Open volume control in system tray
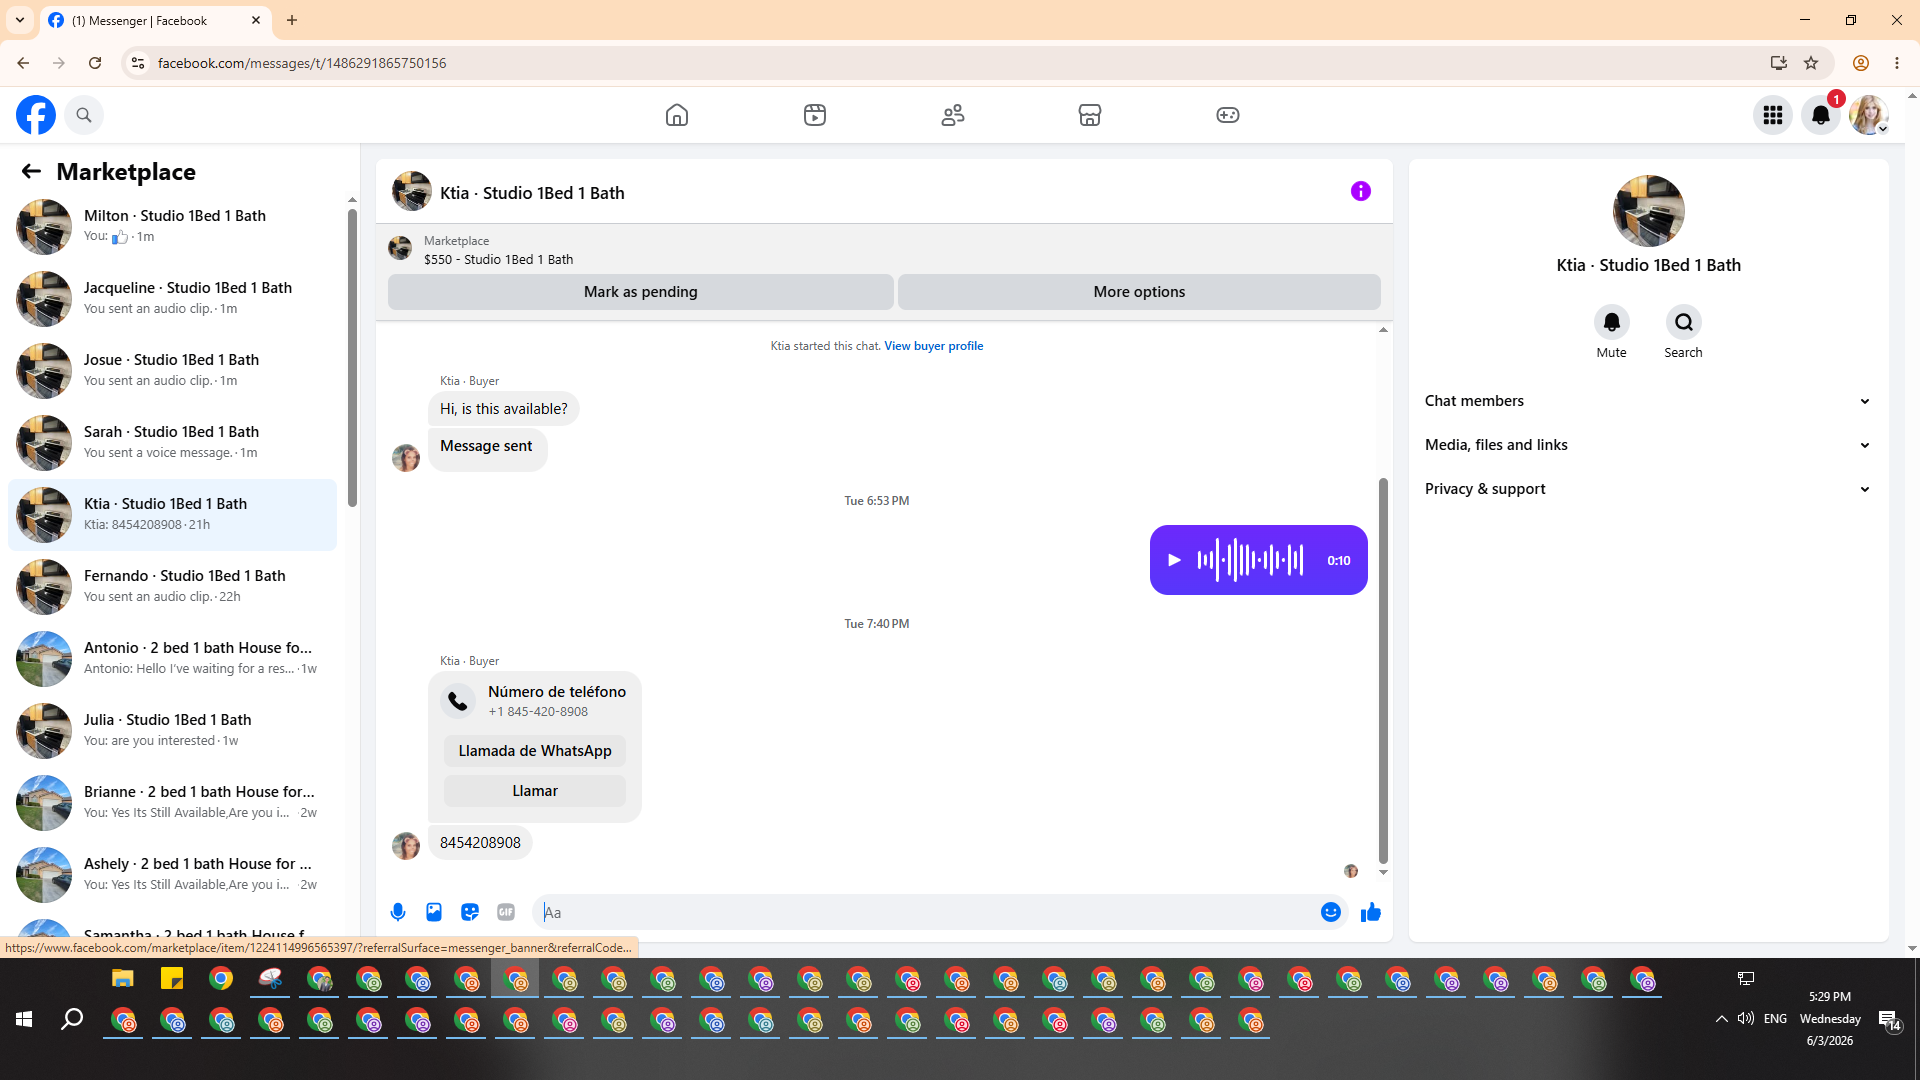This screenshot has width=1920, height=1080. 1746,1019
